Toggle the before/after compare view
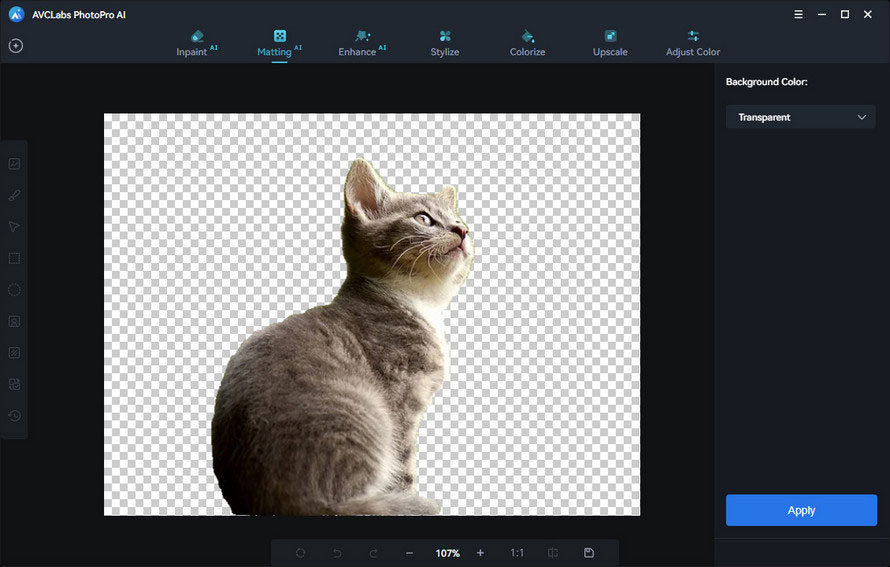Image resolution: width=890 pixels, height=567 pixels. click(x=553, y=553)
